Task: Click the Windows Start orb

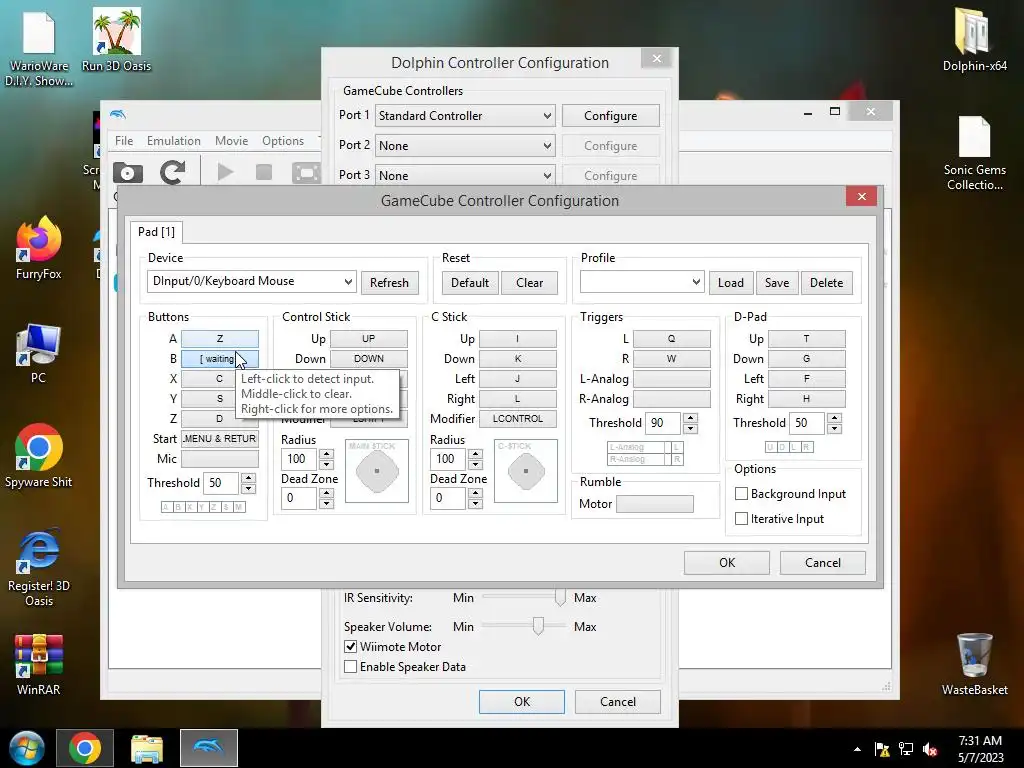Action: (27, 748)
